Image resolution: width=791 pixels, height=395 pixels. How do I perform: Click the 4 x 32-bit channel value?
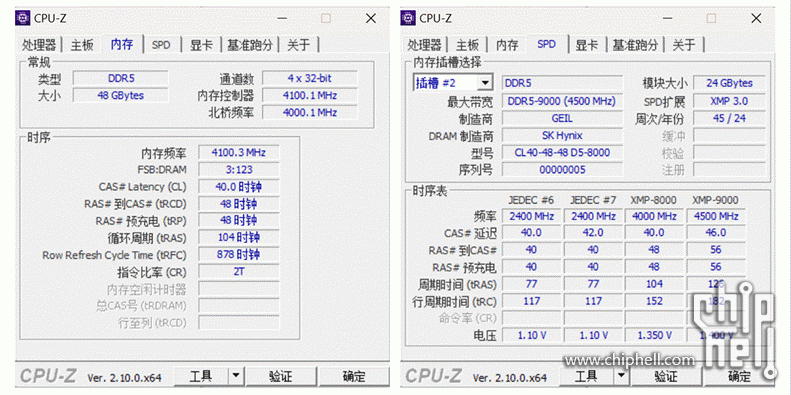pyautogui.click(x=309, y=78)
